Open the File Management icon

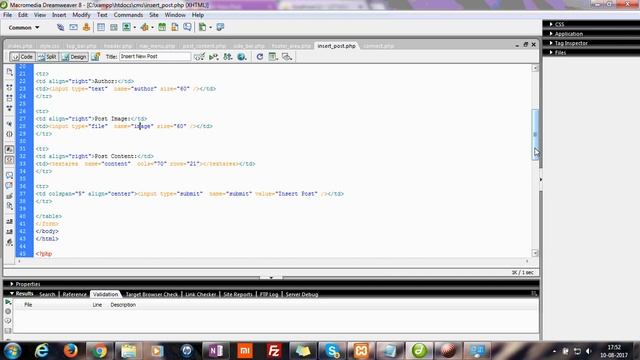tap(228, 57)
